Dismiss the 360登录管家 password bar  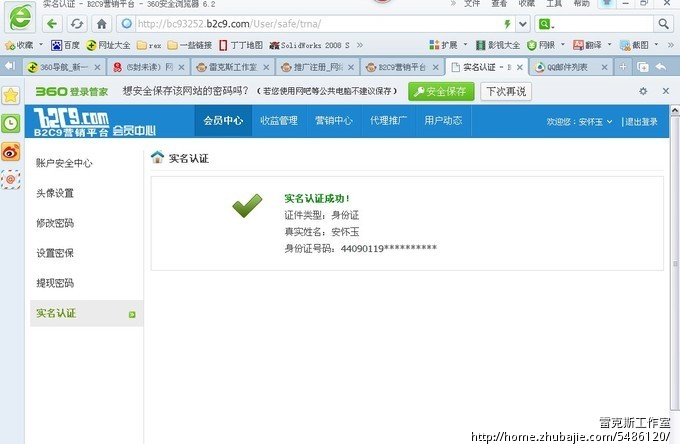tap(666, 91)
